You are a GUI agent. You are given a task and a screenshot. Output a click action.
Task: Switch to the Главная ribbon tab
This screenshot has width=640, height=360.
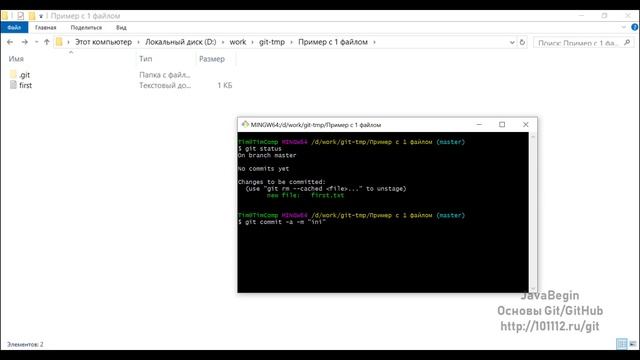click(45, 27)
